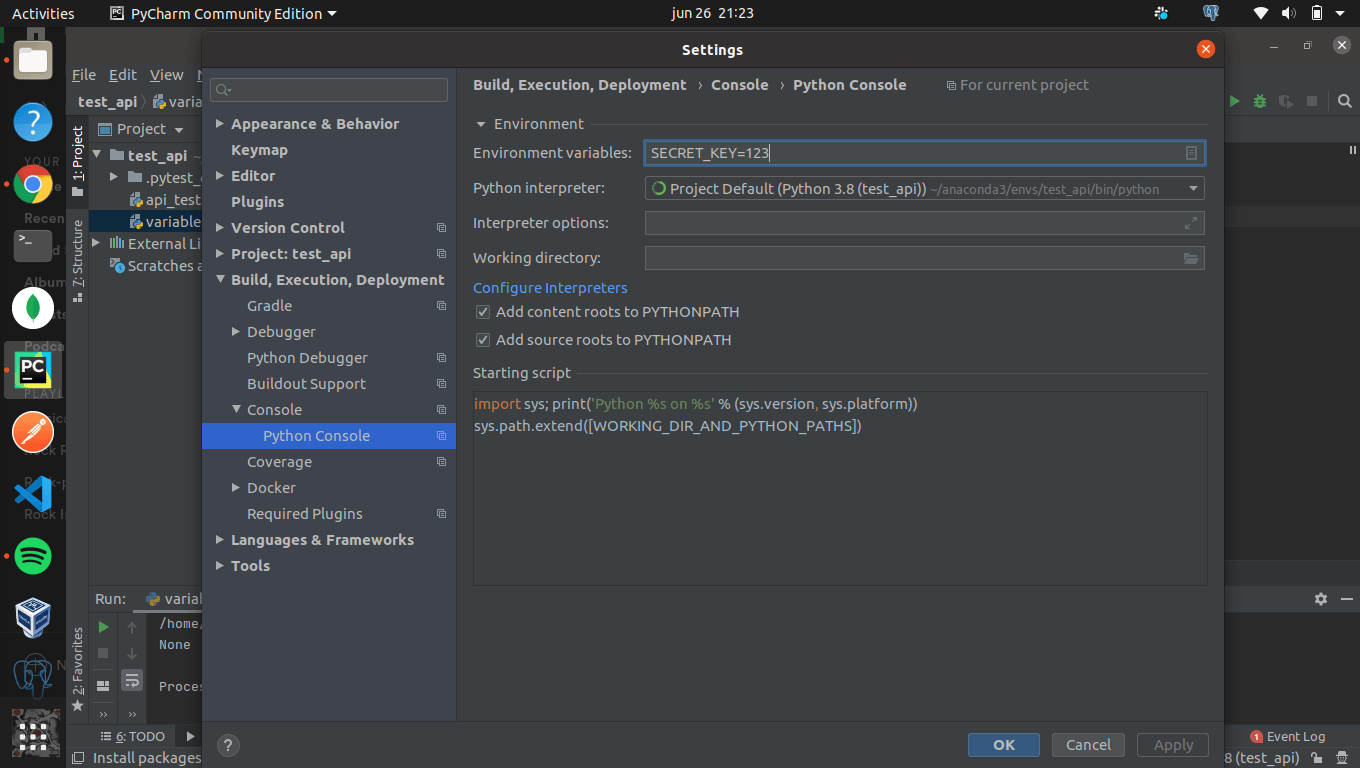Collapse the Environment section
This screenshot has height=768, width=1360.
click(481, 124)
